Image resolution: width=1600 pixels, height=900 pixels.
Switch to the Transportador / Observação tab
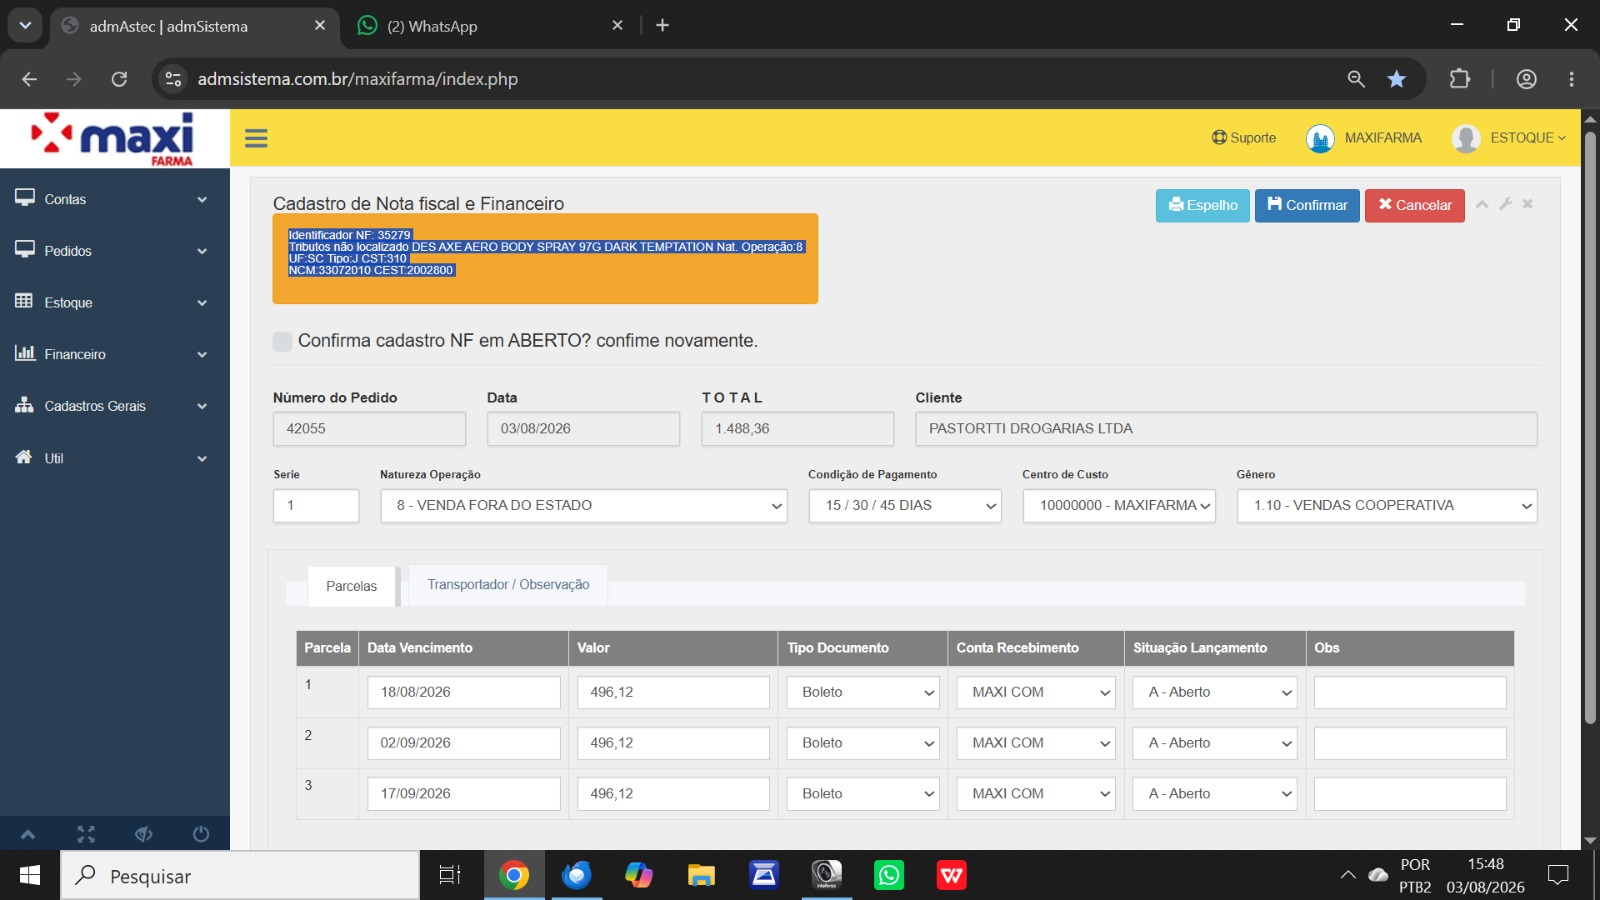point(508,585)
